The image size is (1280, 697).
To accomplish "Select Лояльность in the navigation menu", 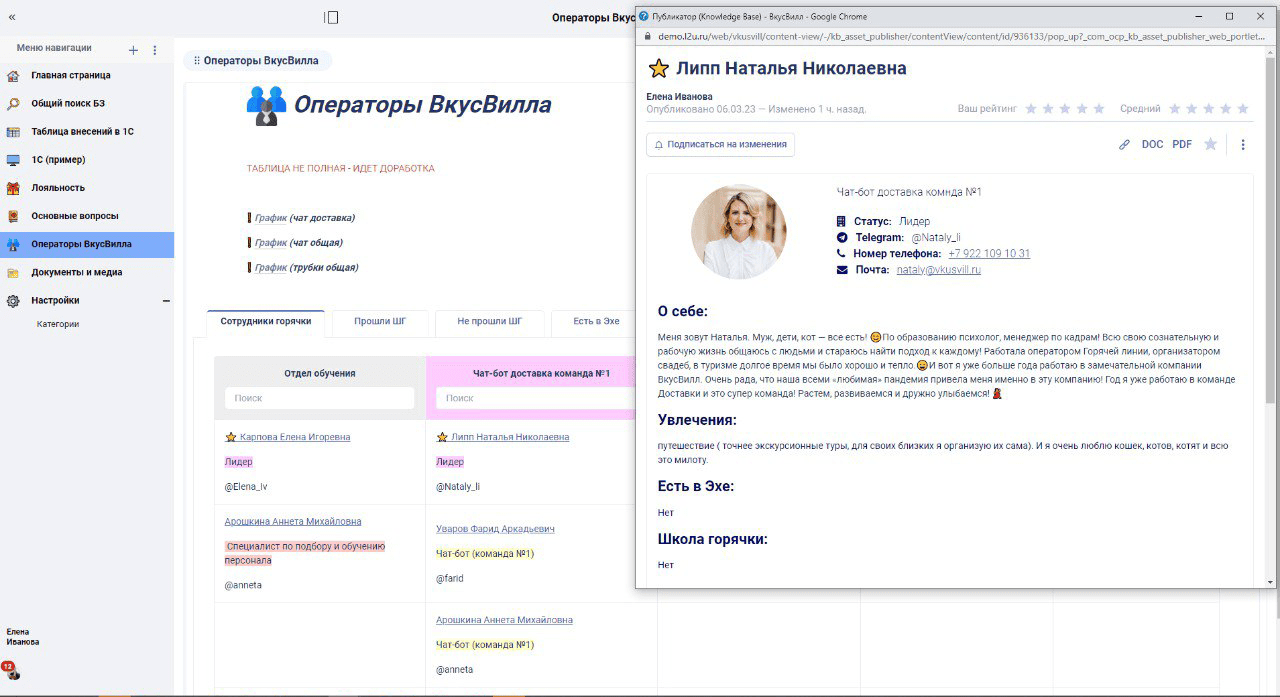I will (58, 188).
